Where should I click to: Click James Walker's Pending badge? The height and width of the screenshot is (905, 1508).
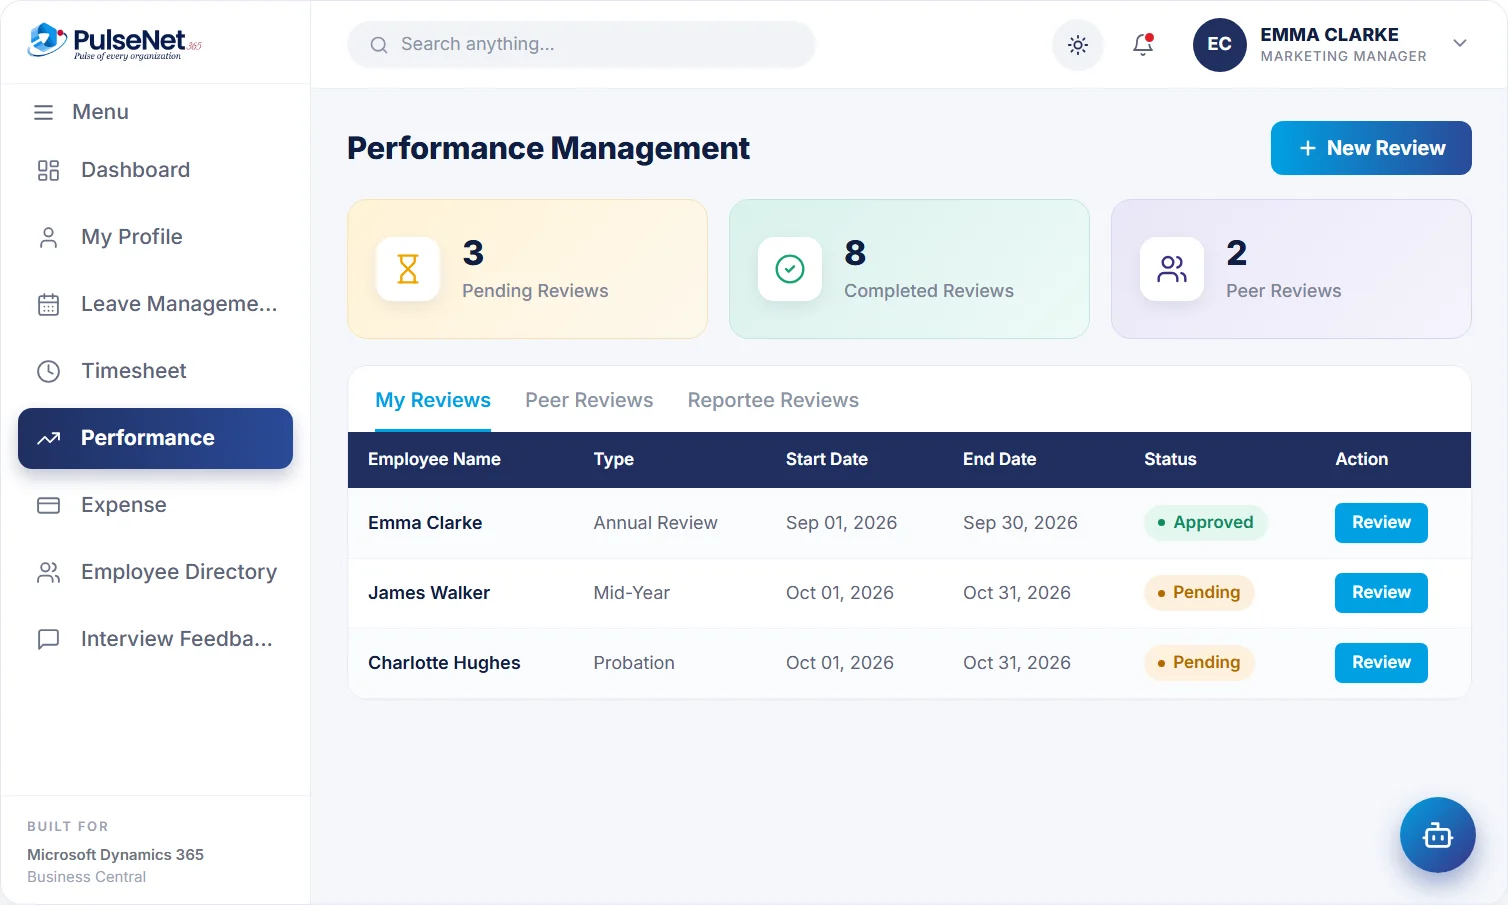(x=1199, y=592)
